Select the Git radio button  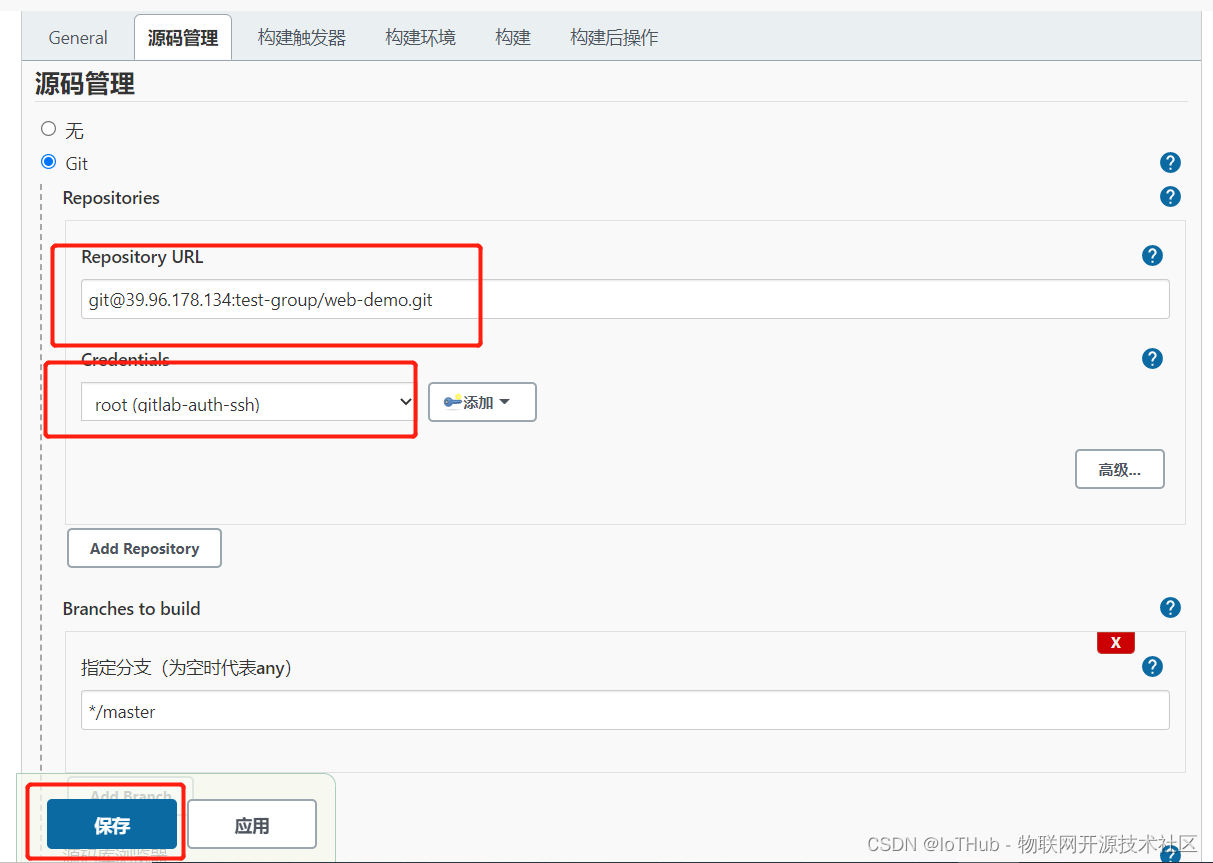click(48, 162)
